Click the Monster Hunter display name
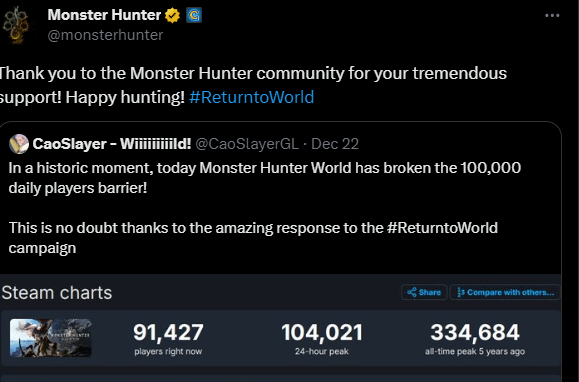The width and height of the screenshot is (579, 382). tap(104, 15)
